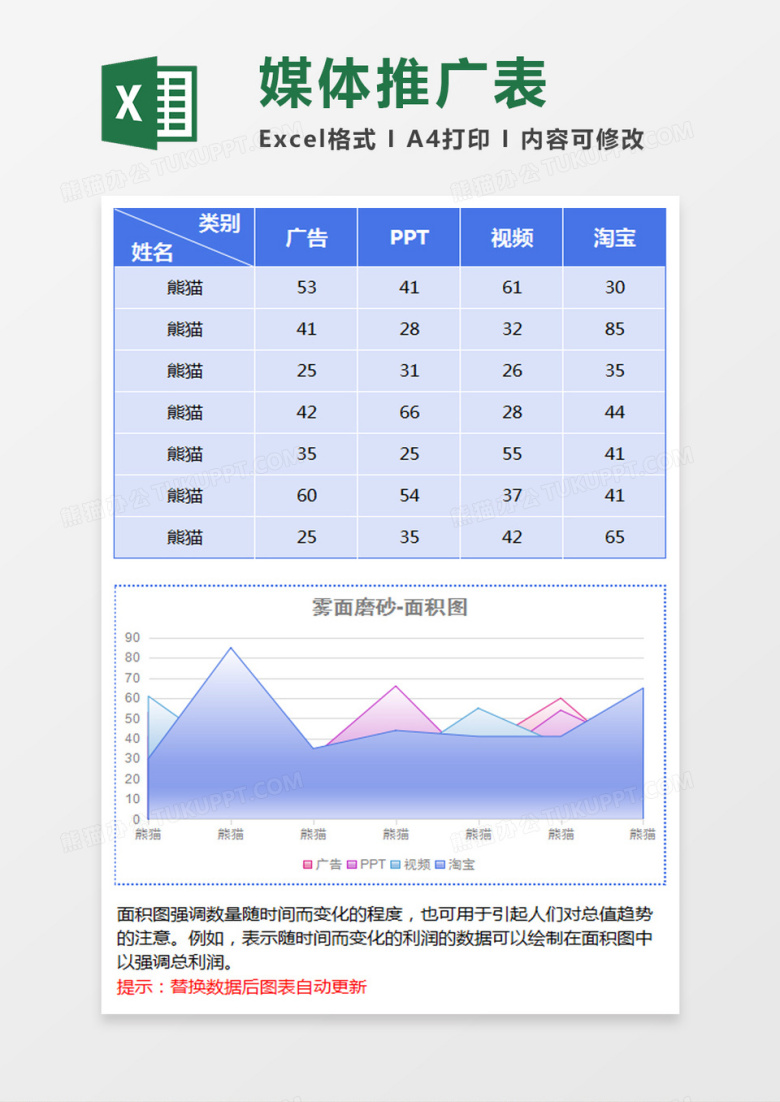Select the 广告 column header
The height and width of the screenshot is (1102, 780).
pyautogui.click(x=306, y=238)
